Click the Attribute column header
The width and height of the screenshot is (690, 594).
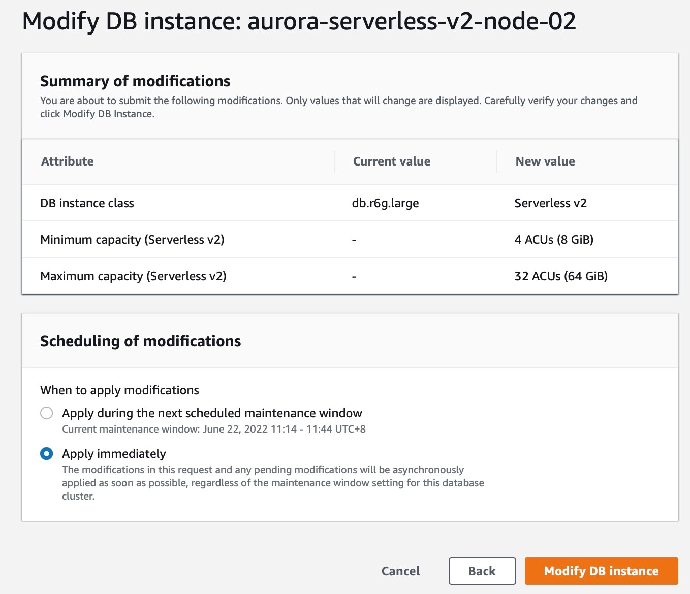point(67,161)
